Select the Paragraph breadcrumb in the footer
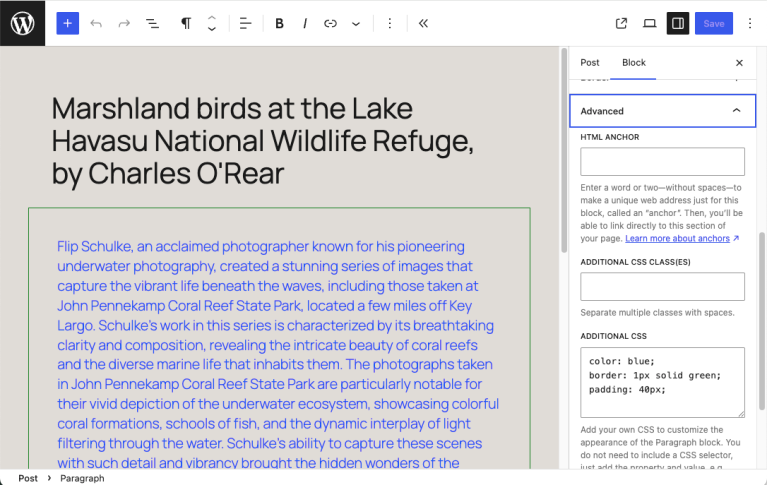The height and width of the screenshot is (485, 767). (x=82, y=478)
